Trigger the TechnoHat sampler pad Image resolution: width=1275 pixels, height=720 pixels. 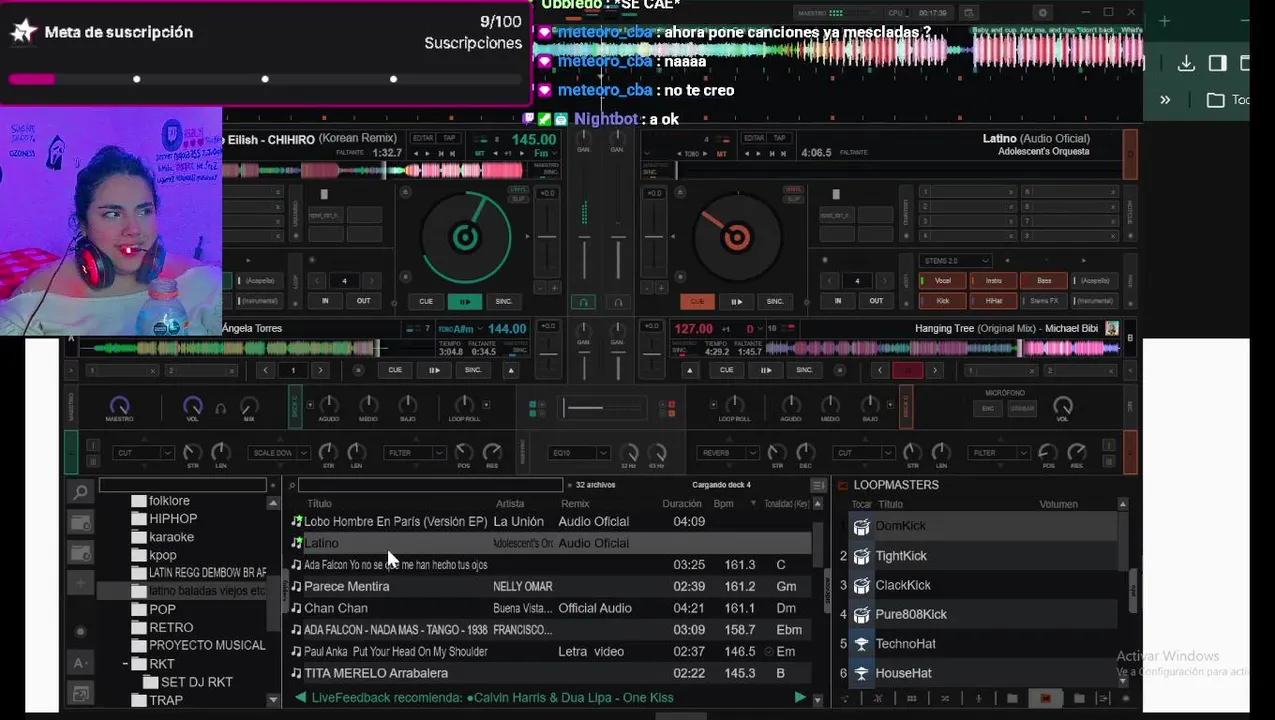click(862, 644)
